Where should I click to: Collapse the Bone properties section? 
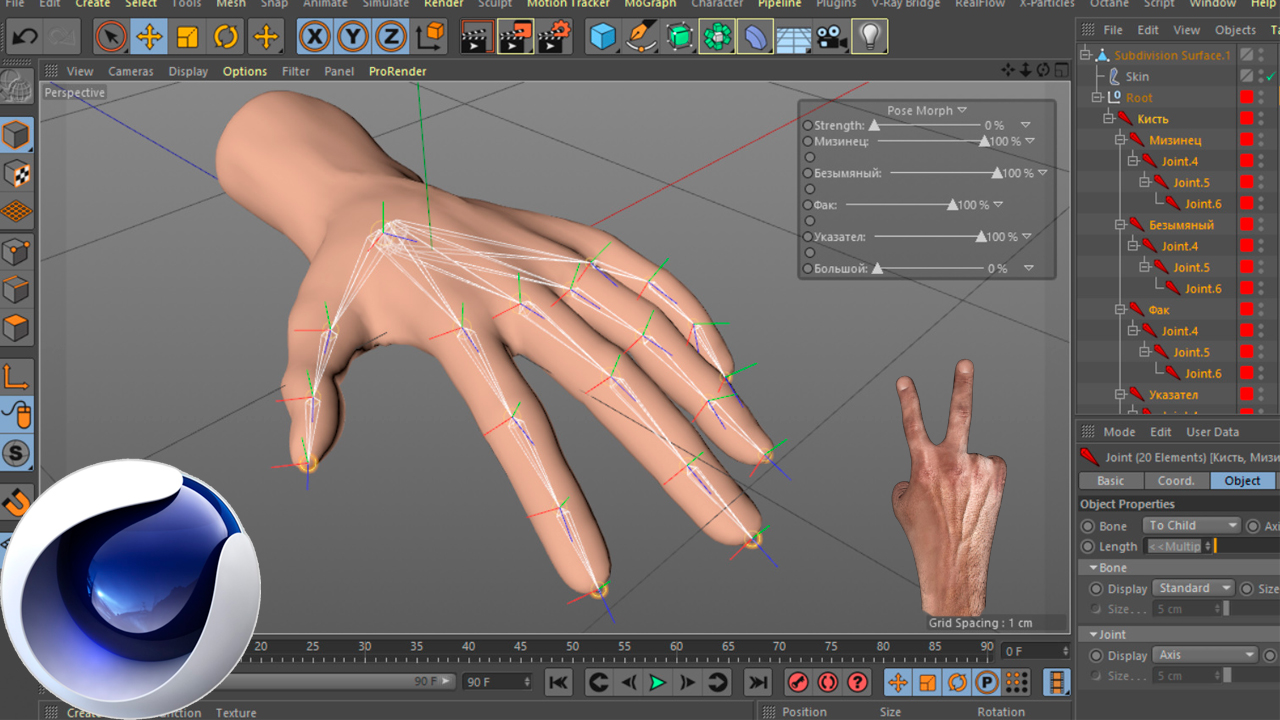(1094, 568)
